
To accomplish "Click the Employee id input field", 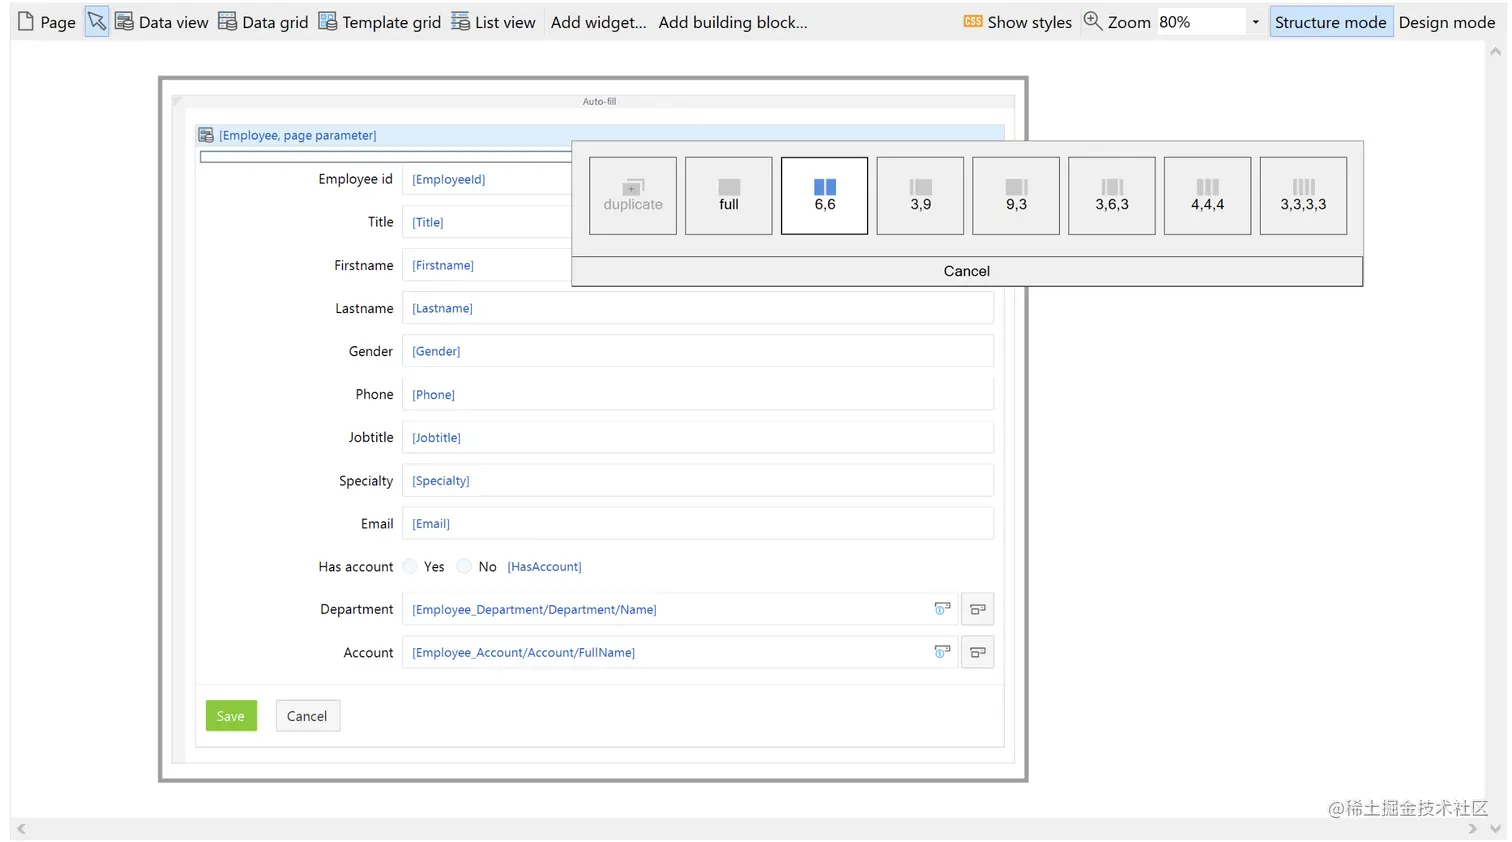I will click(x=487, y=179).
